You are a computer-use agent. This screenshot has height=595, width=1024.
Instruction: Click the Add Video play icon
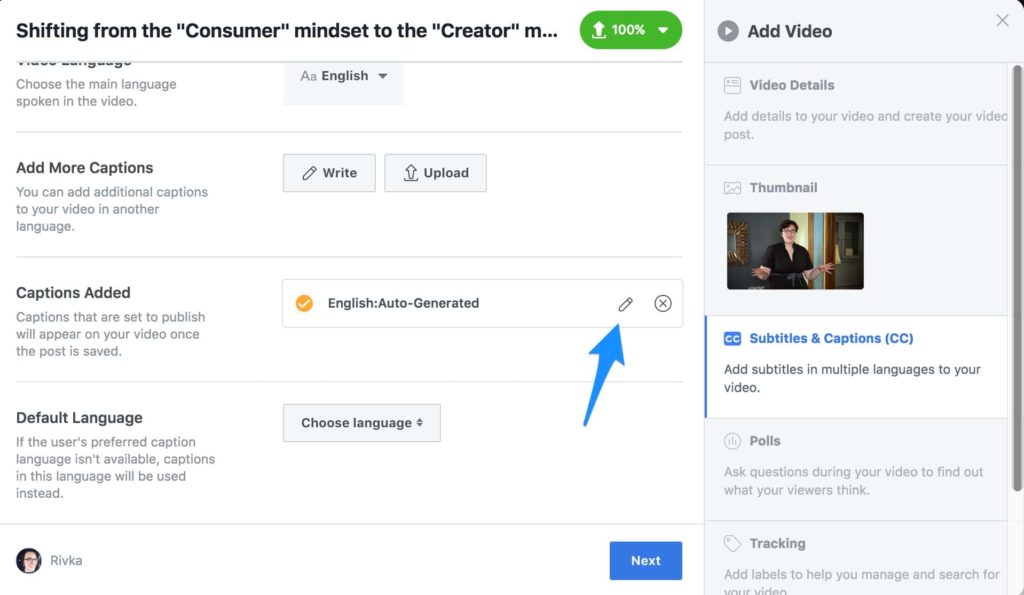click(728, 31)
